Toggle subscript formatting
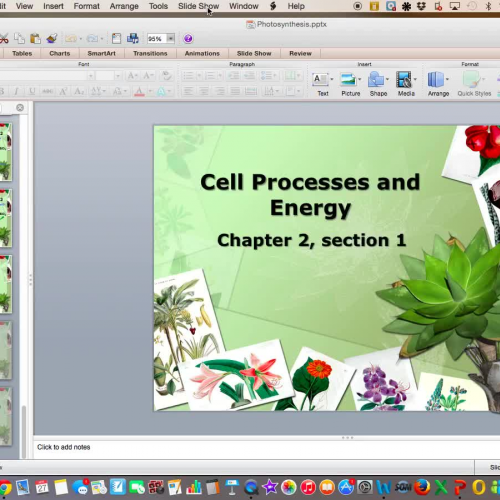Screen dimensions: 500x500 79,91
